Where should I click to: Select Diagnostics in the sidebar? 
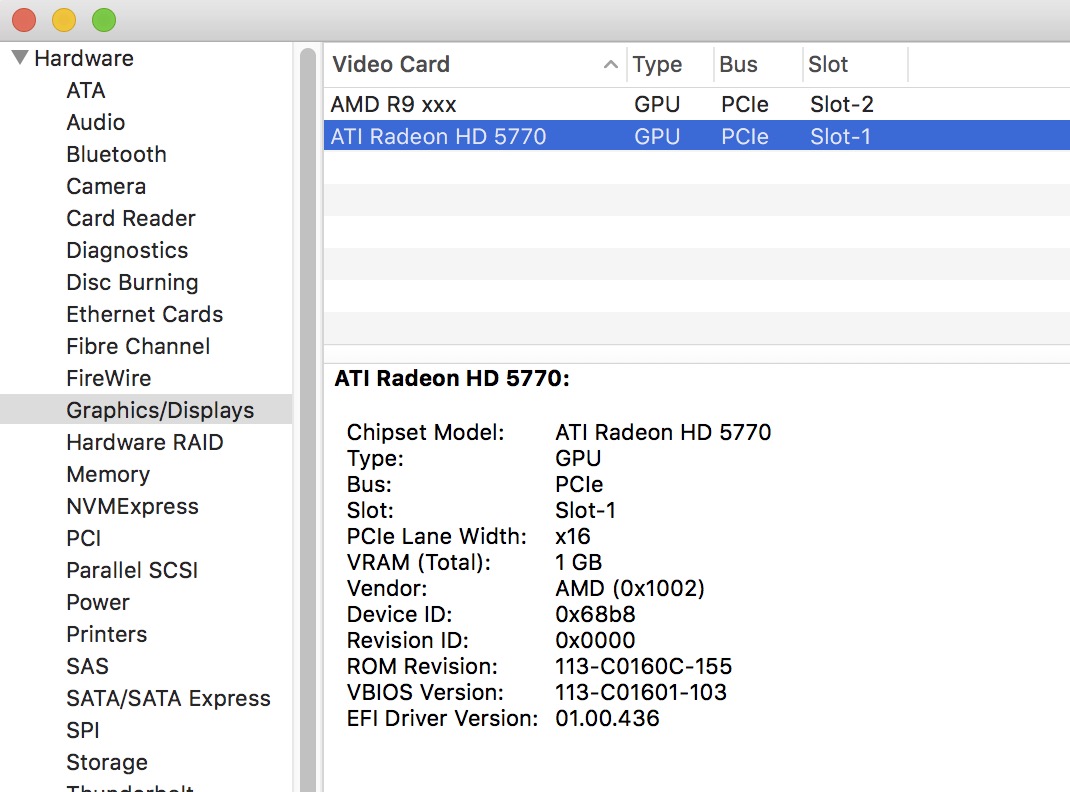pyautogui.click(x=127, y=250)
